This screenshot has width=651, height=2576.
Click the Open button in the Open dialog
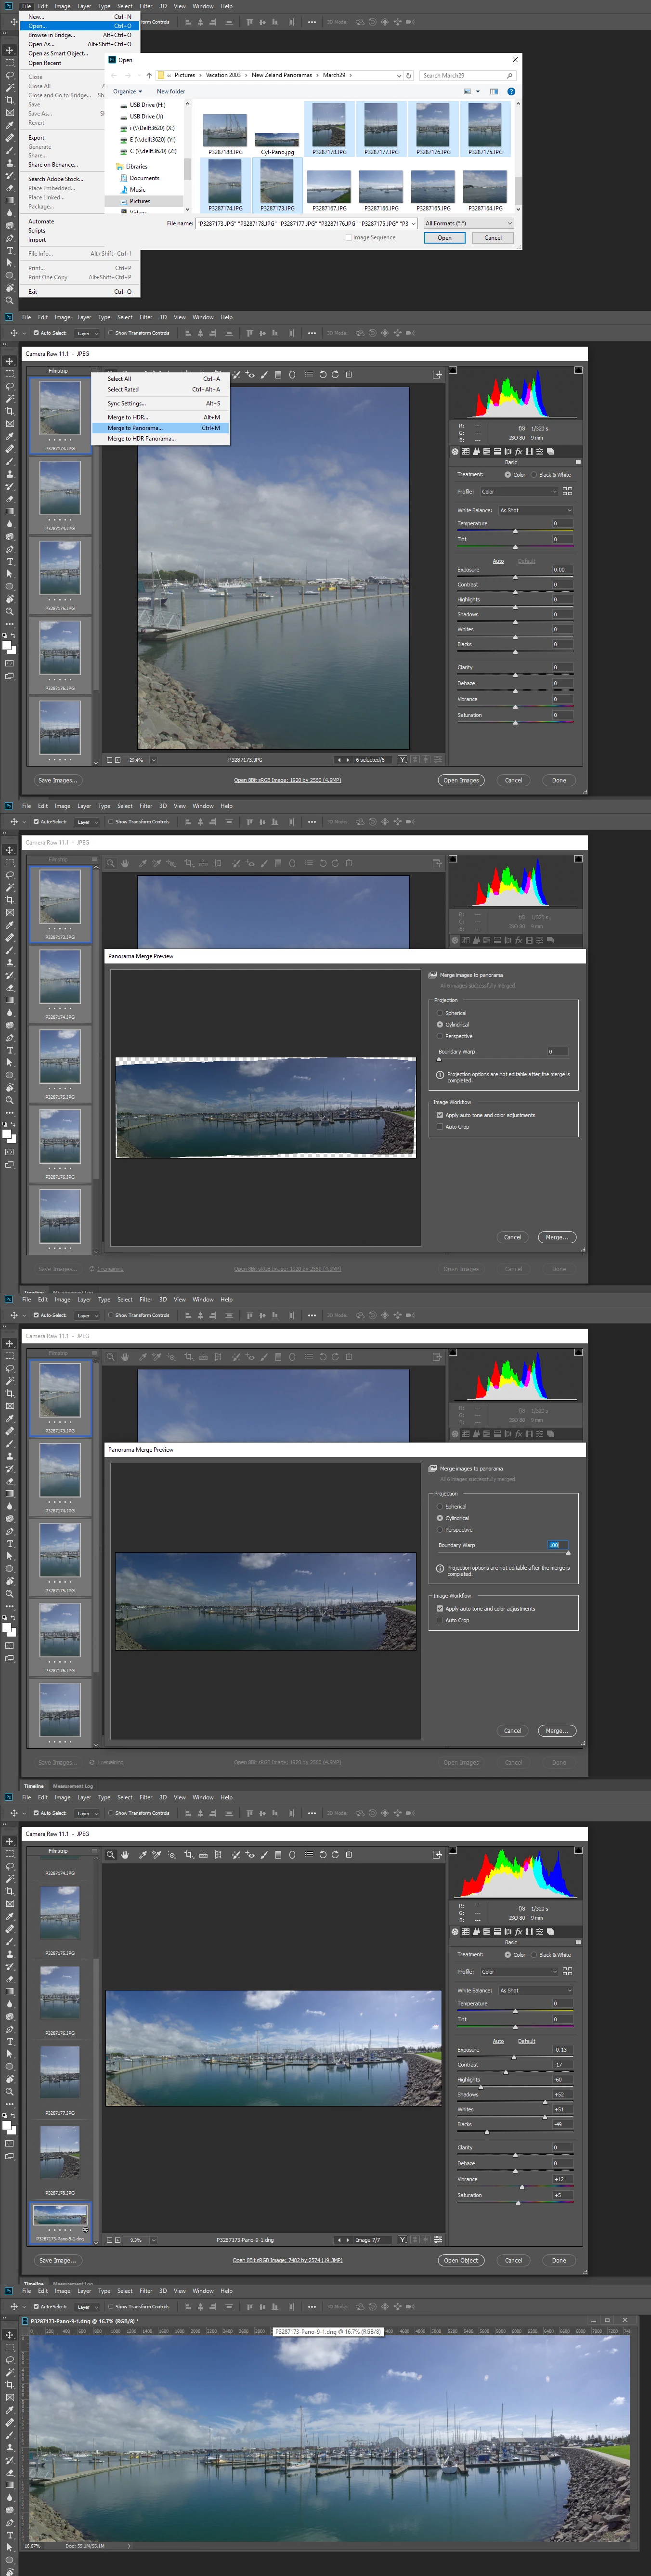tap(444, 238)
